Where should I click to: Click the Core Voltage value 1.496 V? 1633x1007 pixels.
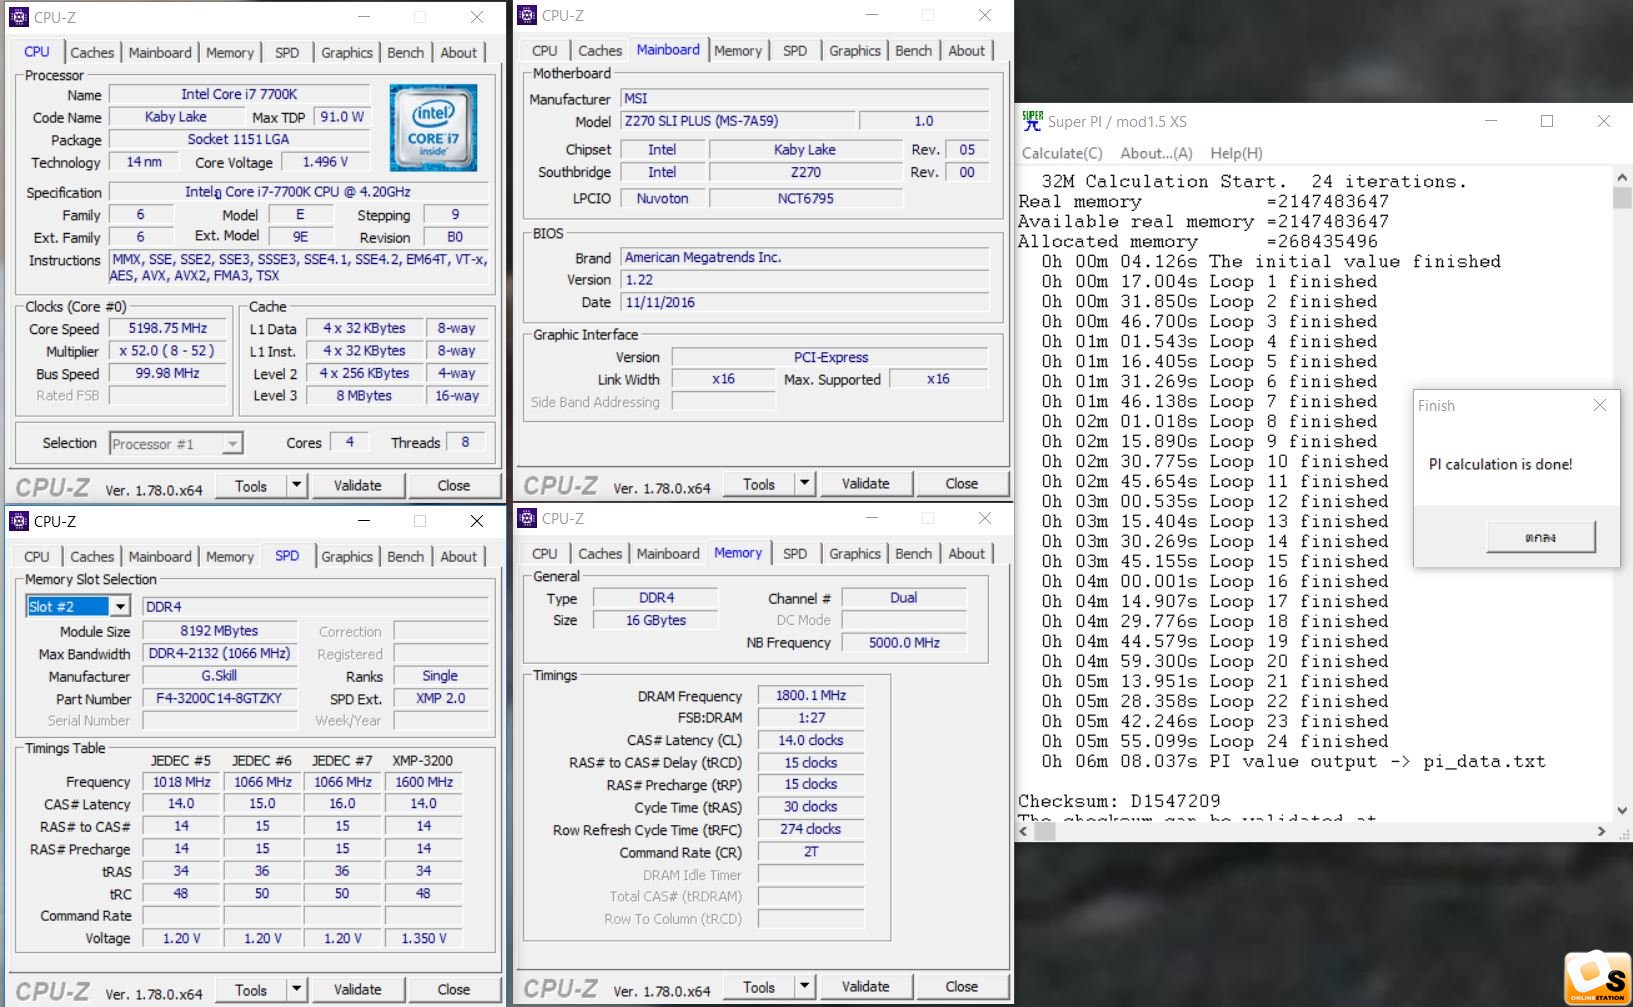(326, 162)
